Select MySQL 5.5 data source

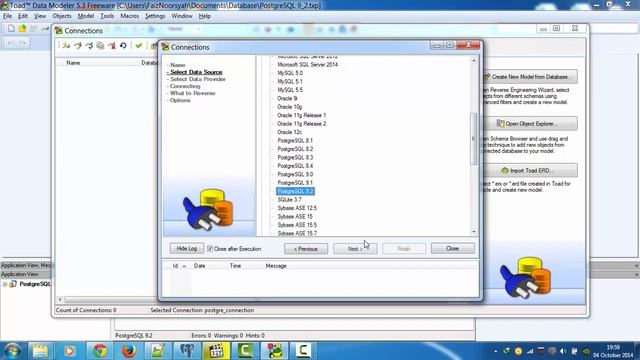tap(290, 90)
